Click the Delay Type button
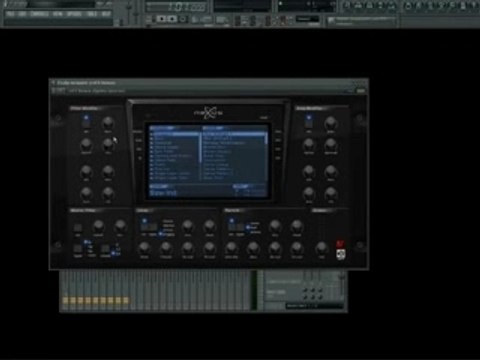Viewport: 480px width, 360px height. point(153,227)
